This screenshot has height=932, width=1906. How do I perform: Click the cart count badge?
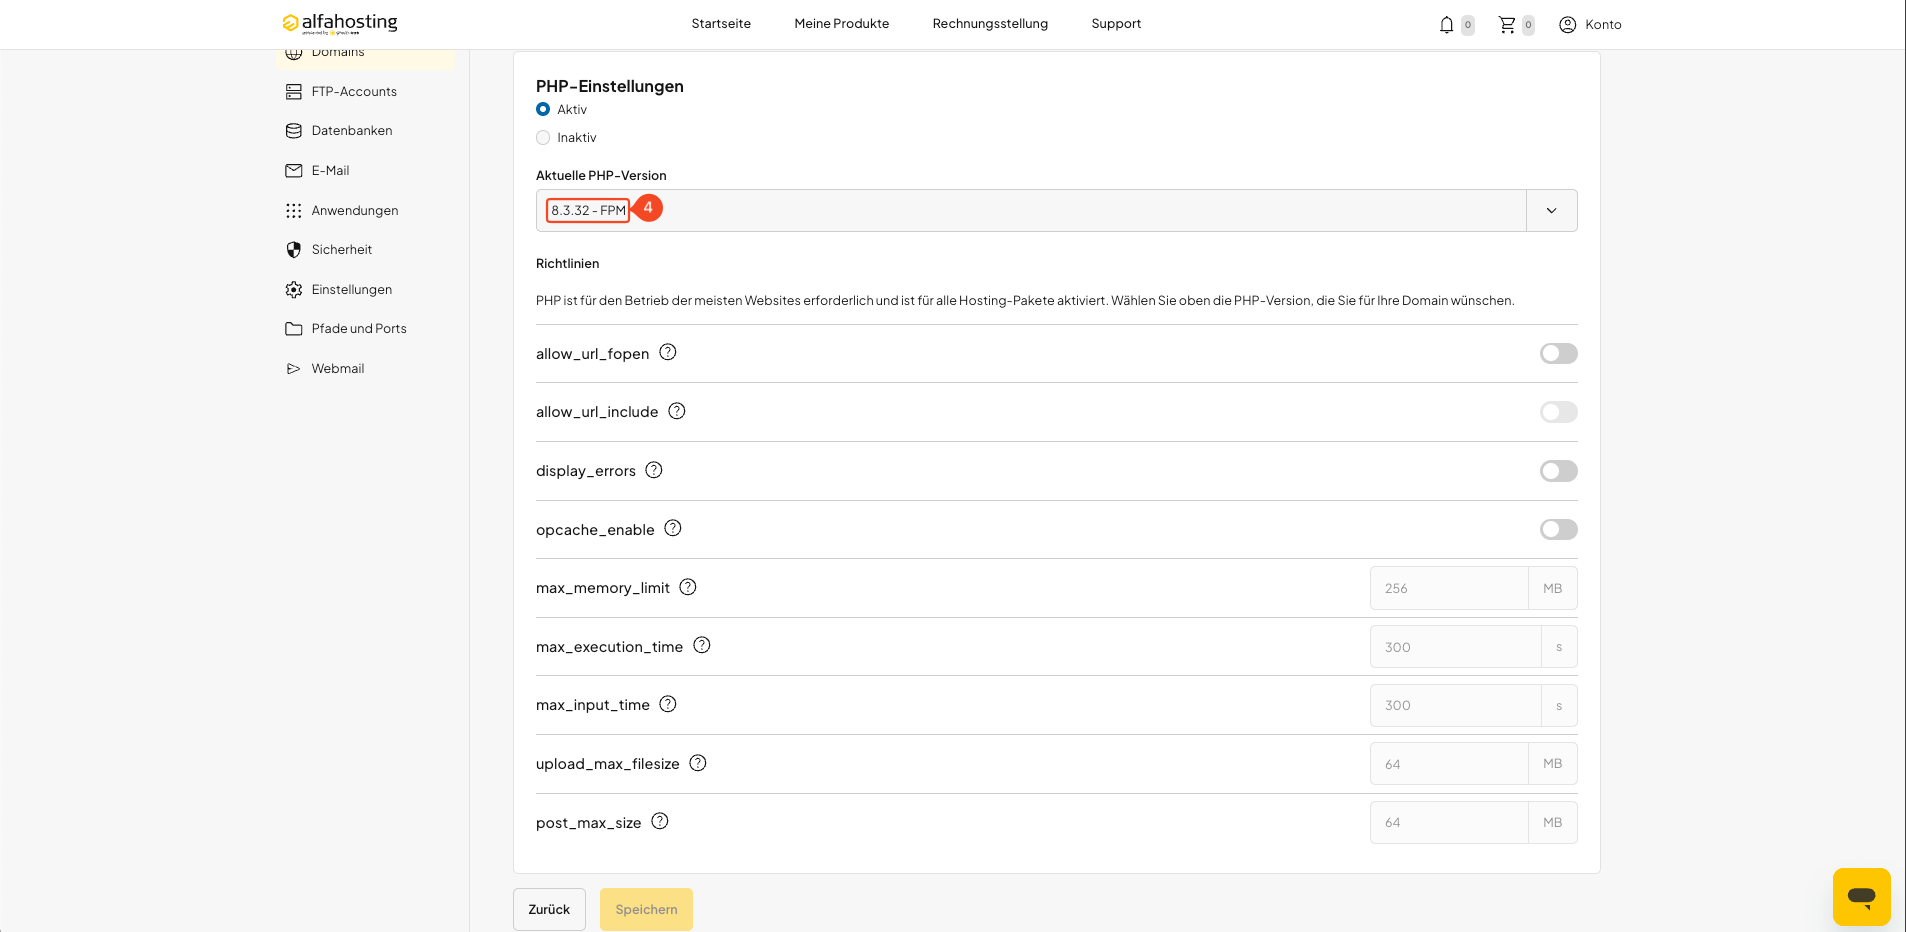pyautogui.click(x=1528, y=25)
